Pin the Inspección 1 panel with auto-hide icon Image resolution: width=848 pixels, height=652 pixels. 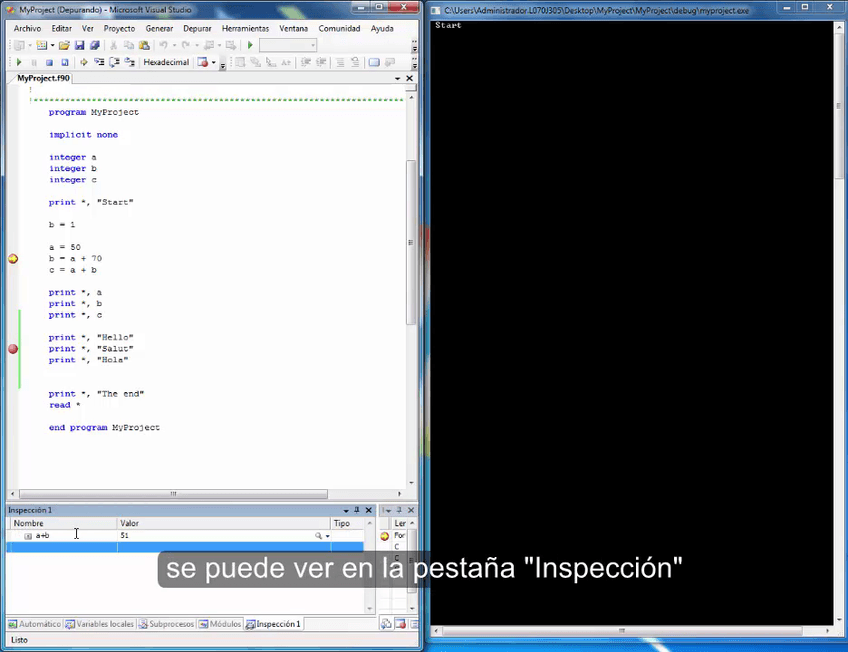point(356,510)
